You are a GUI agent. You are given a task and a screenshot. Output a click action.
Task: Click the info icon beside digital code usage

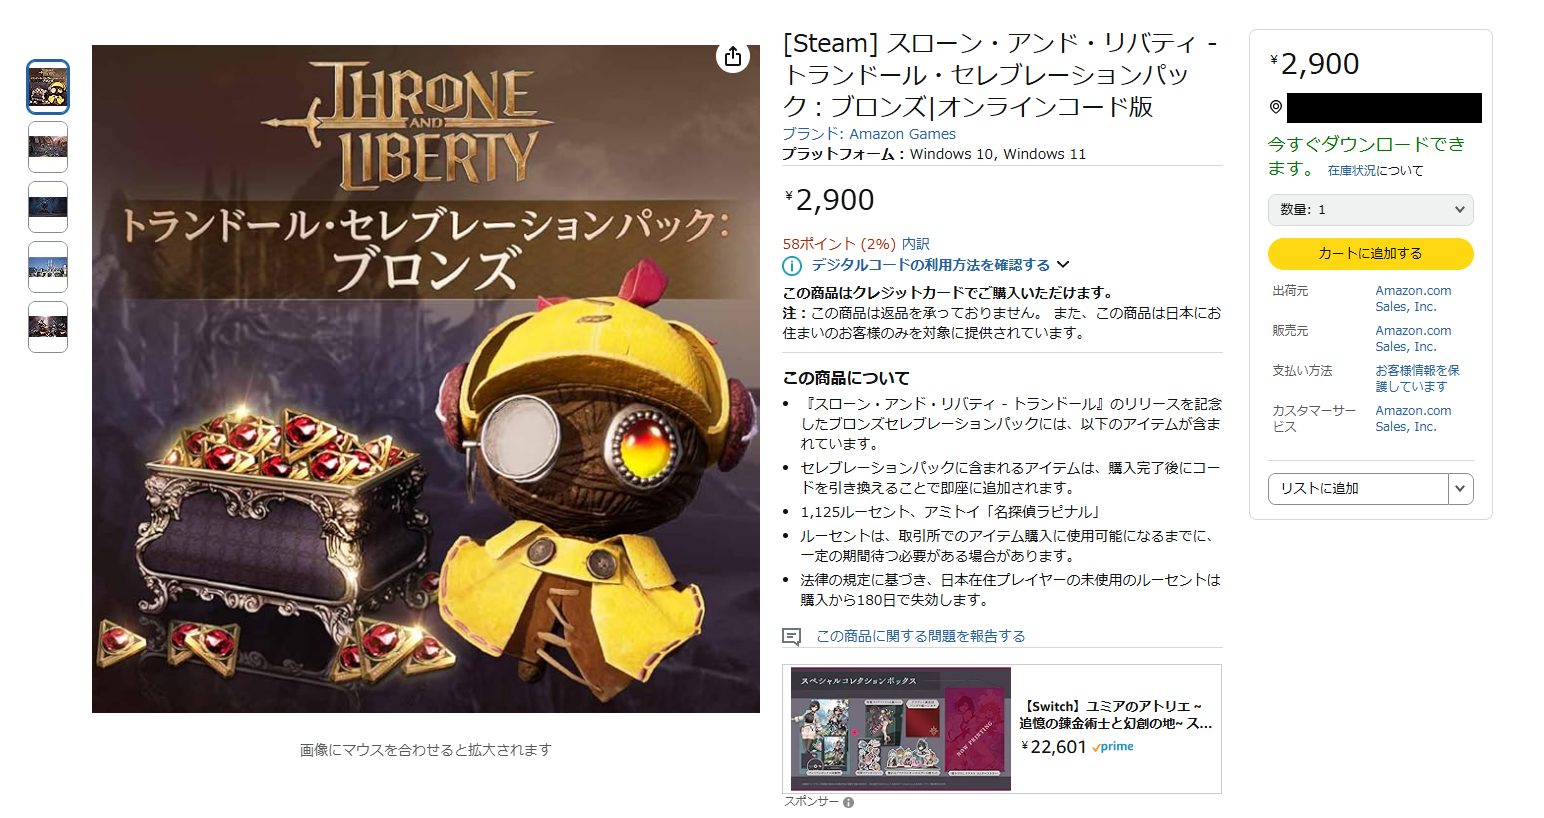[791, 266]
